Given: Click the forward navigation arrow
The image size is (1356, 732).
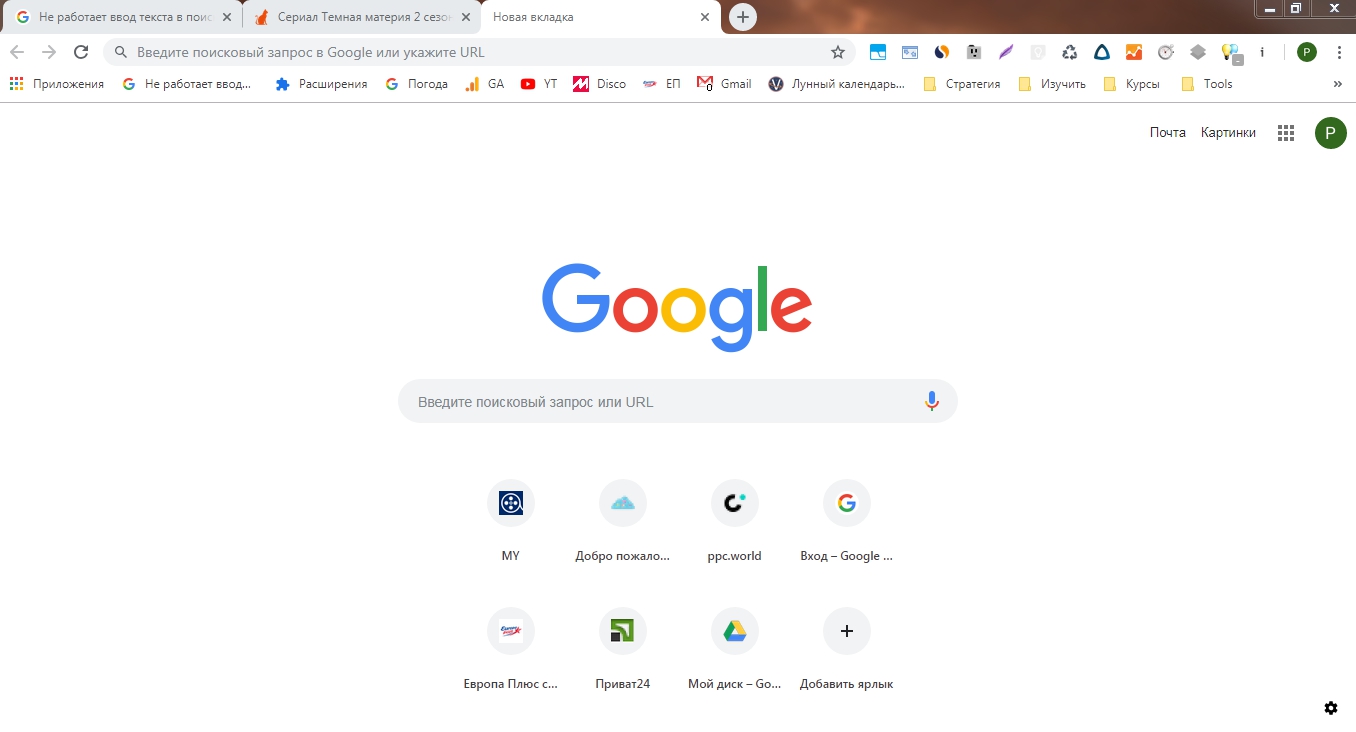Looking at the screenshot, I should 49,52.
